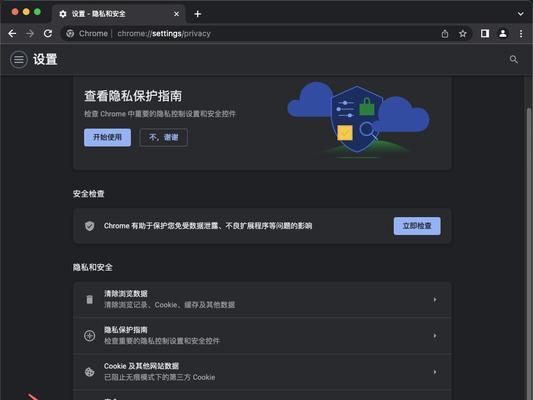The image size is (533, 400).
Task: Open the 隐私保护指南 settings row
Action: coord(262,336)
